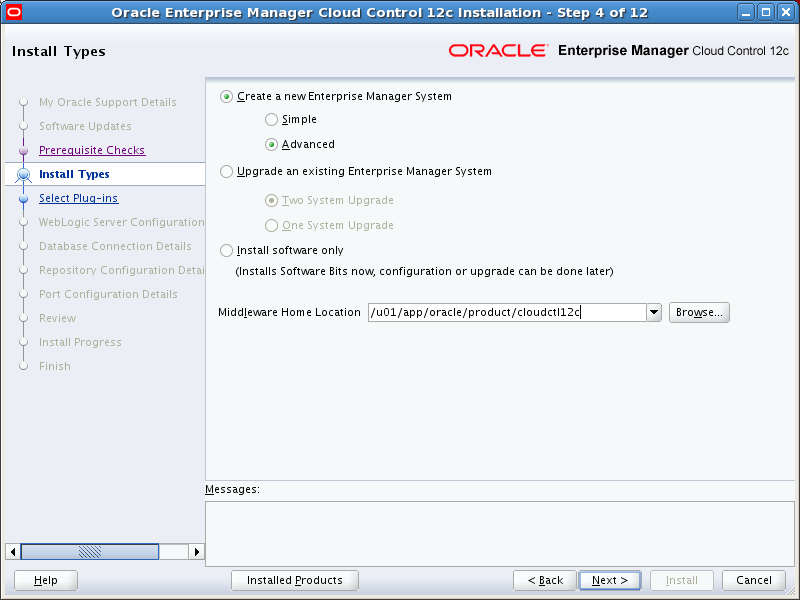Click the Software Updates step

click(85, 126)
